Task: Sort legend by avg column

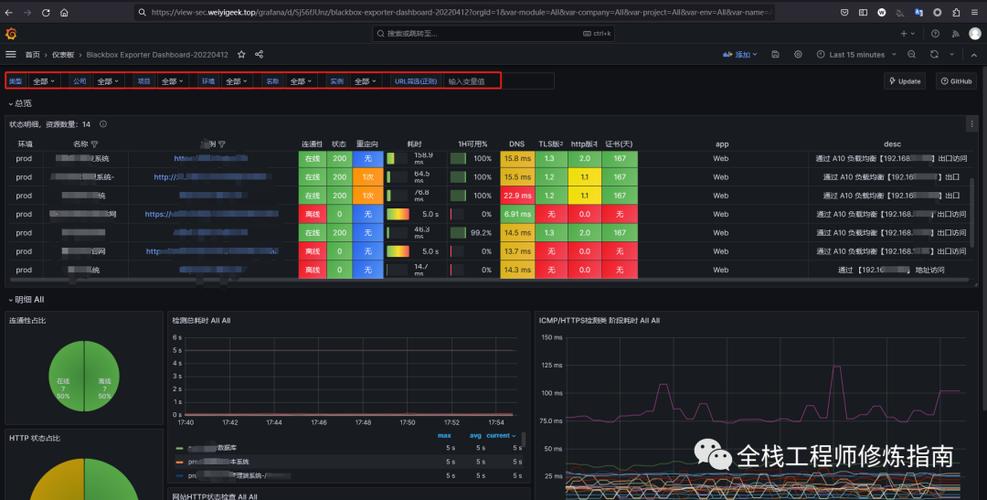Action: click(475, 436)
